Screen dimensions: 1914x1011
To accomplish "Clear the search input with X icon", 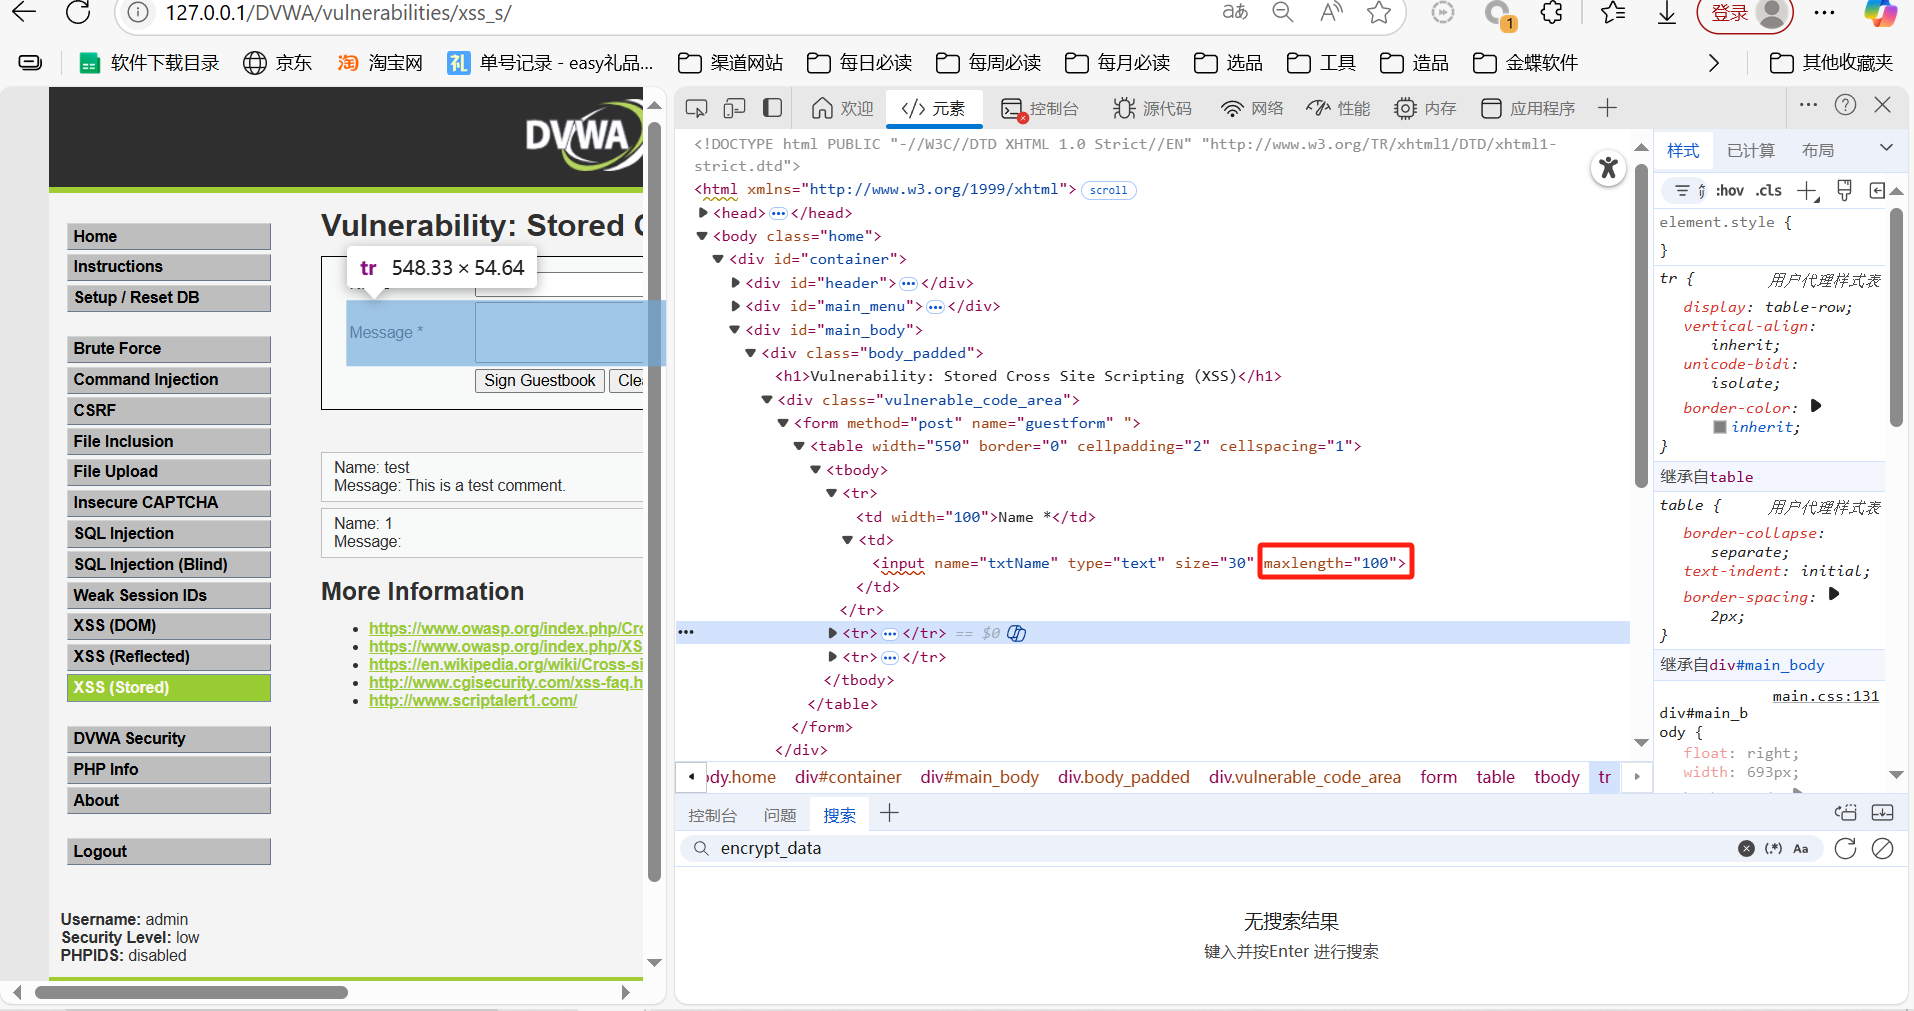I will [x=1746, y=848].
